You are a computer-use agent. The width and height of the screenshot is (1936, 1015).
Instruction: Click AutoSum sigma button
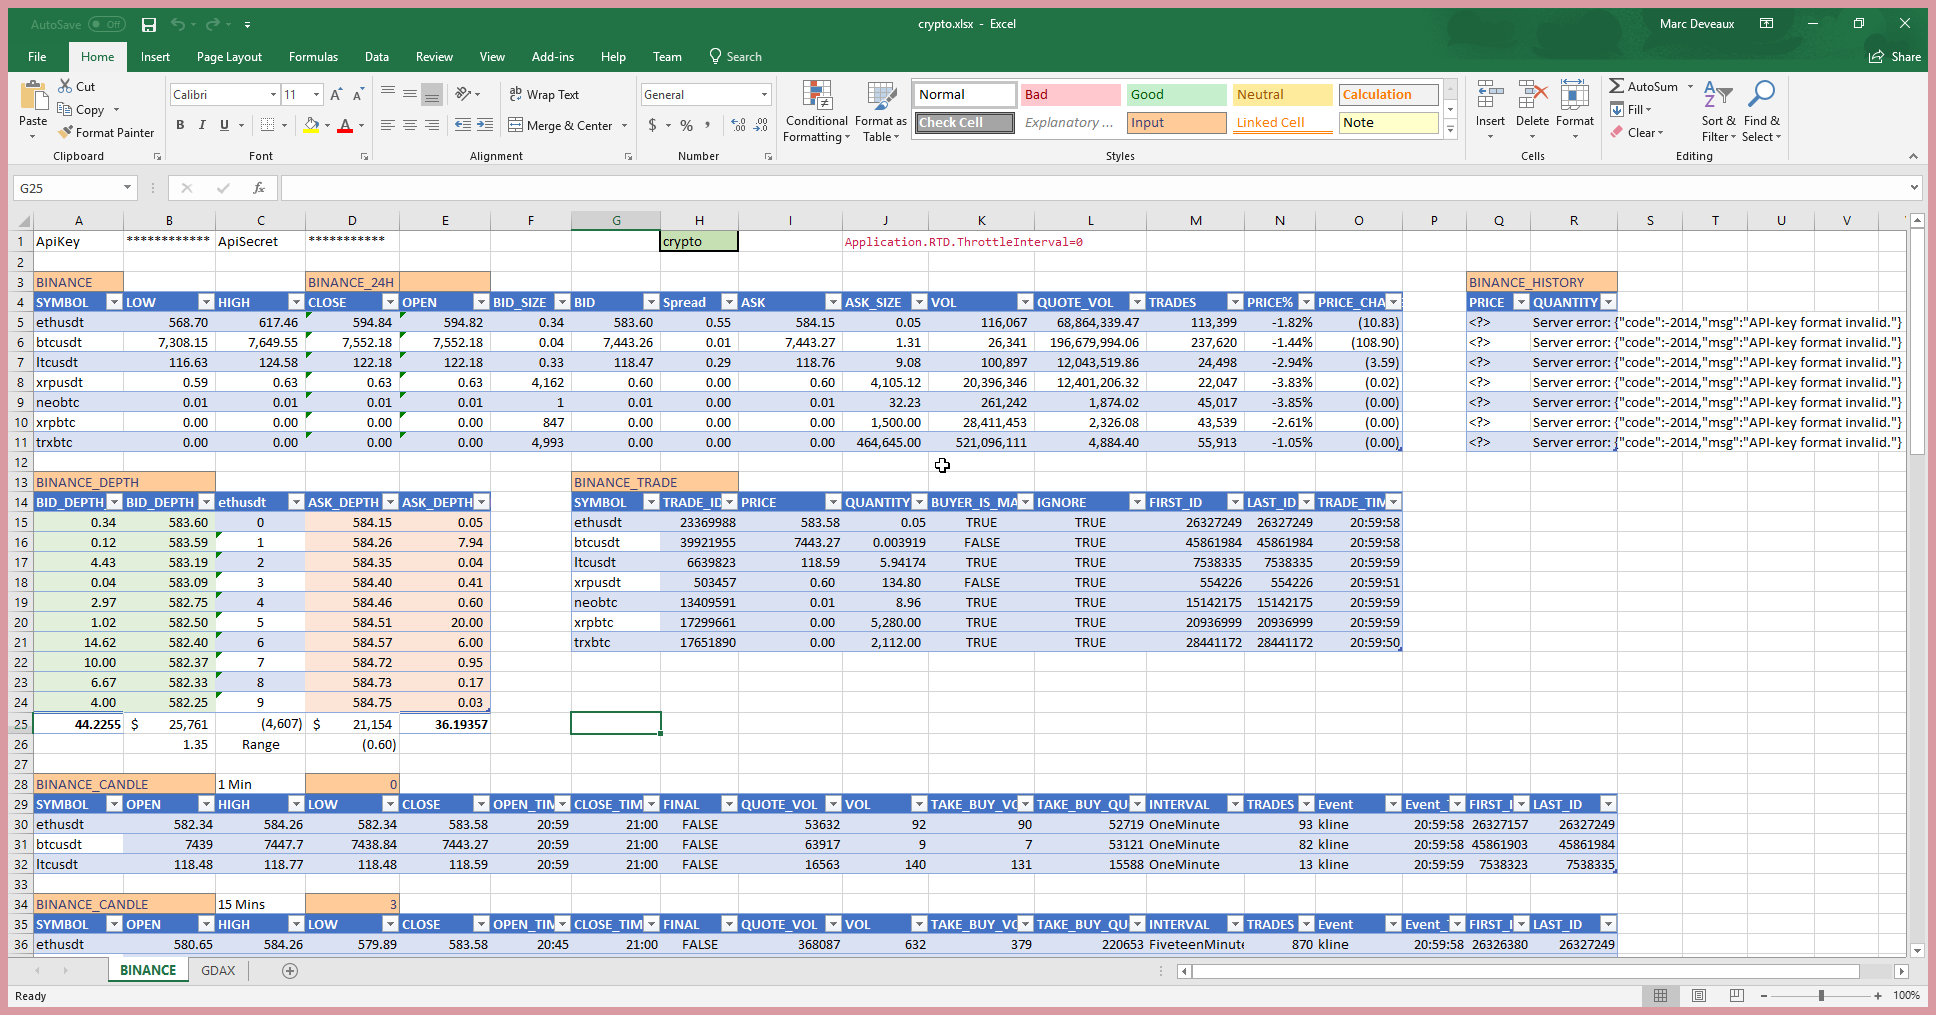pos(1643,86)
